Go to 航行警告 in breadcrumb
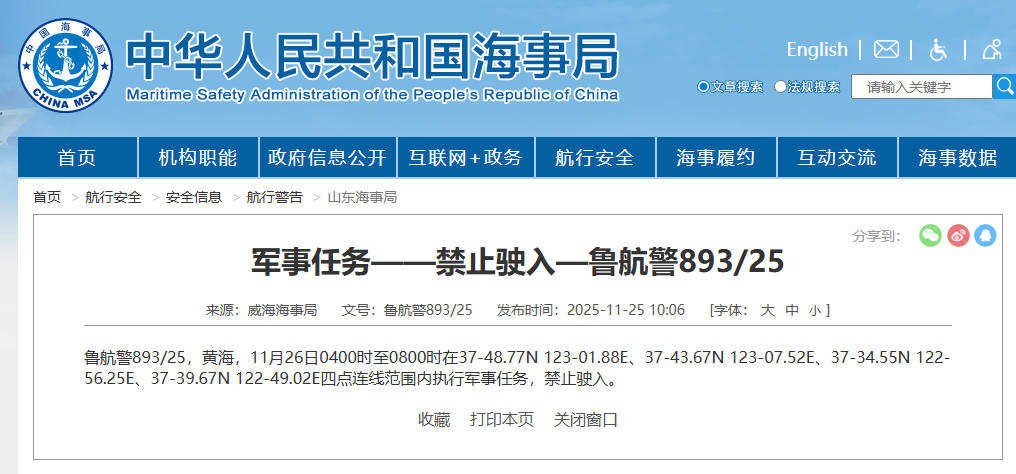Screen dimensions: 1016x474 point(274,197)
